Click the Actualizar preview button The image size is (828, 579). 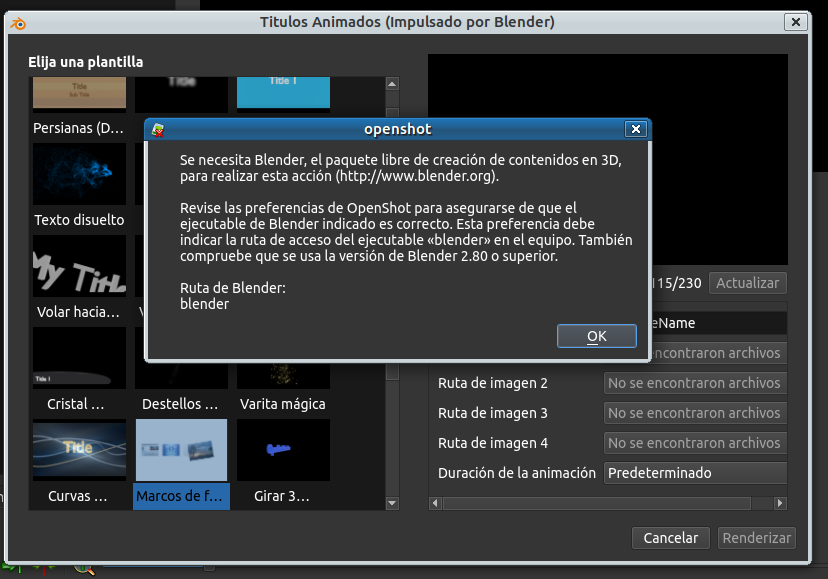coord(748,283)
